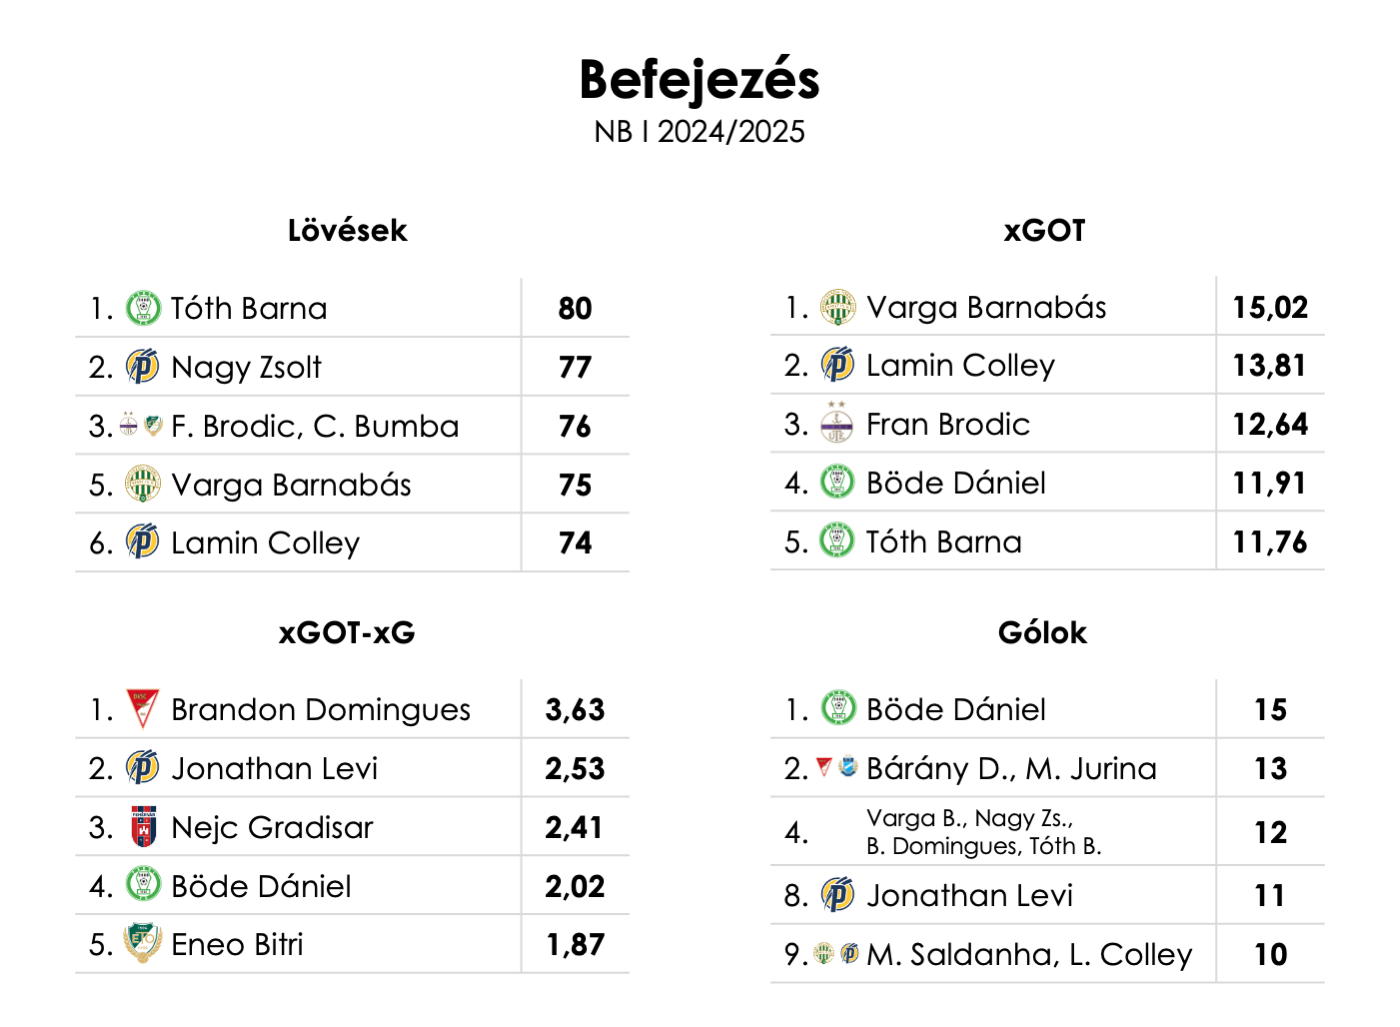Click the ETO crest beside Eneo Bitri

tap(143, 943)
